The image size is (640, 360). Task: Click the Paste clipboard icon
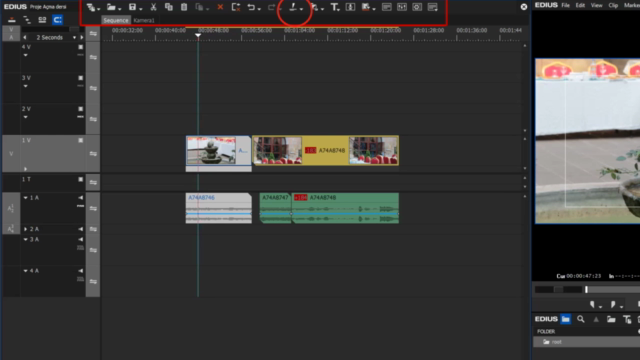tap(184, 7)
